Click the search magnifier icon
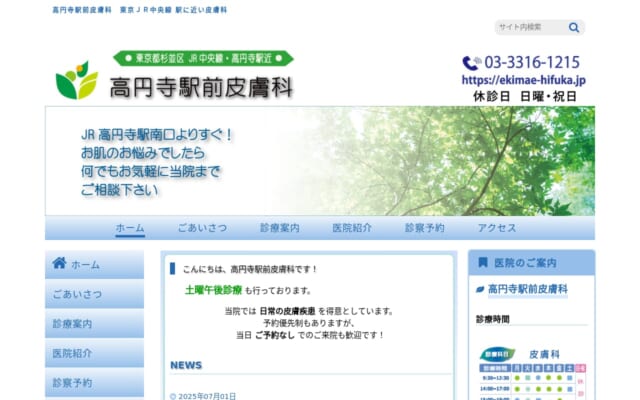Screen dimensions: 640x400 pyautogui.click(x=573, y=27)
